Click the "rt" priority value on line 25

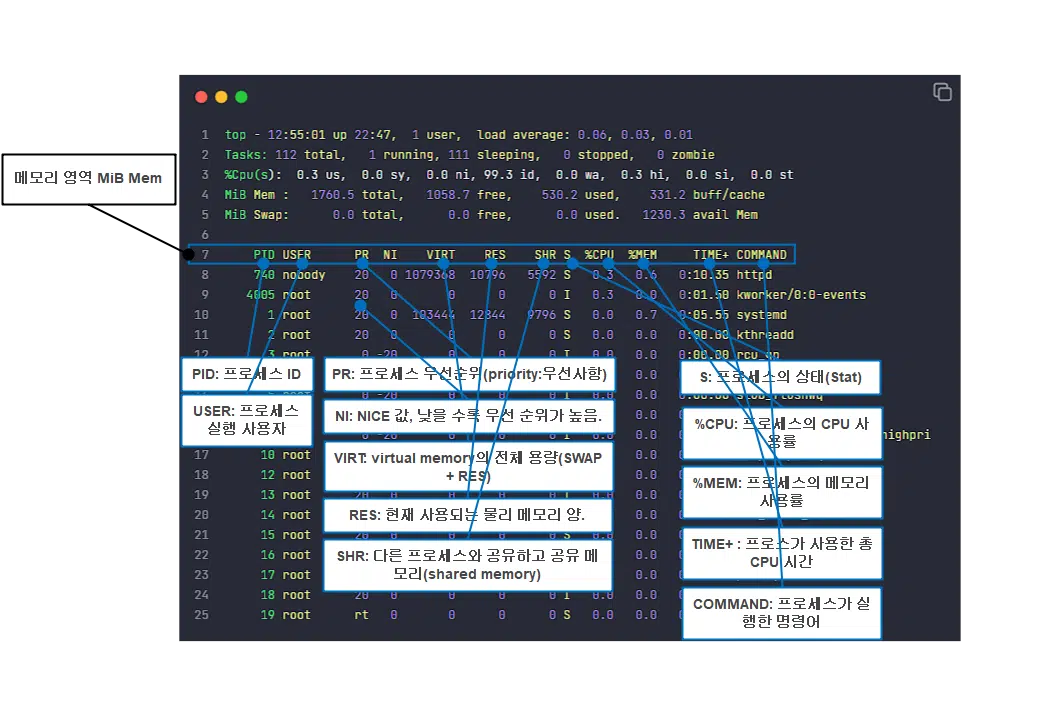pos(361,615)
